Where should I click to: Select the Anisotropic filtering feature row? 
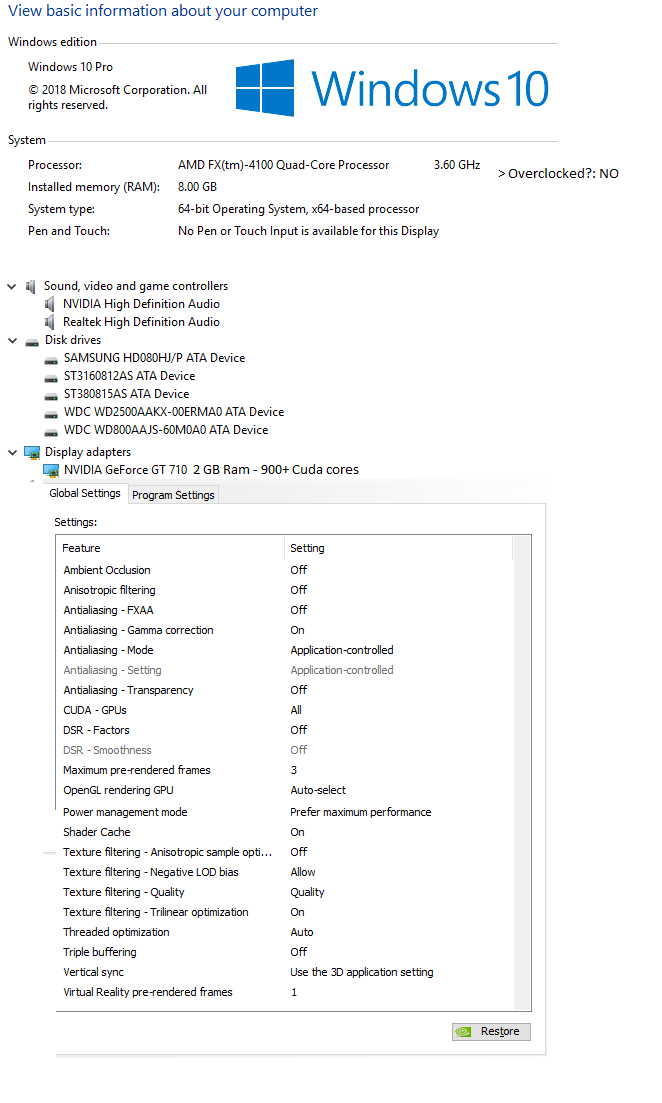point(285,590)
